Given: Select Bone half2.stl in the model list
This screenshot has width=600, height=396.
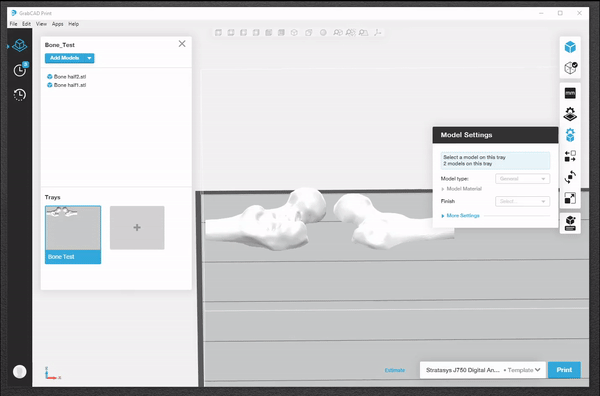Looking at the screenshot, I should click(x=66, y=77).
